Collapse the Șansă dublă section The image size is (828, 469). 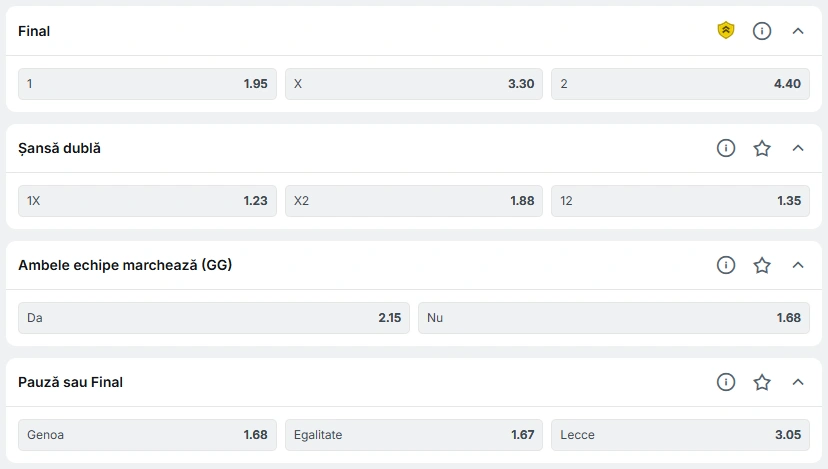(798, 148)
